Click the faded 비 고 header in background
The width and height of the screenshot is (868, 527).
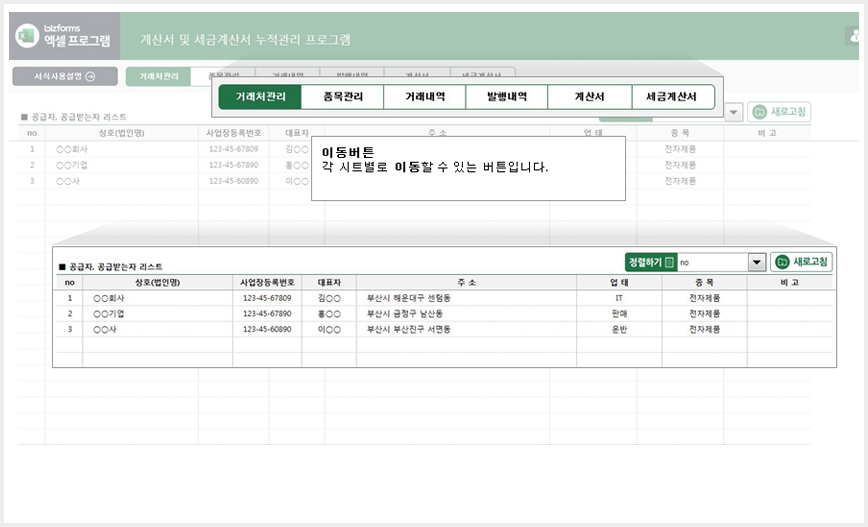coord(767,133)
